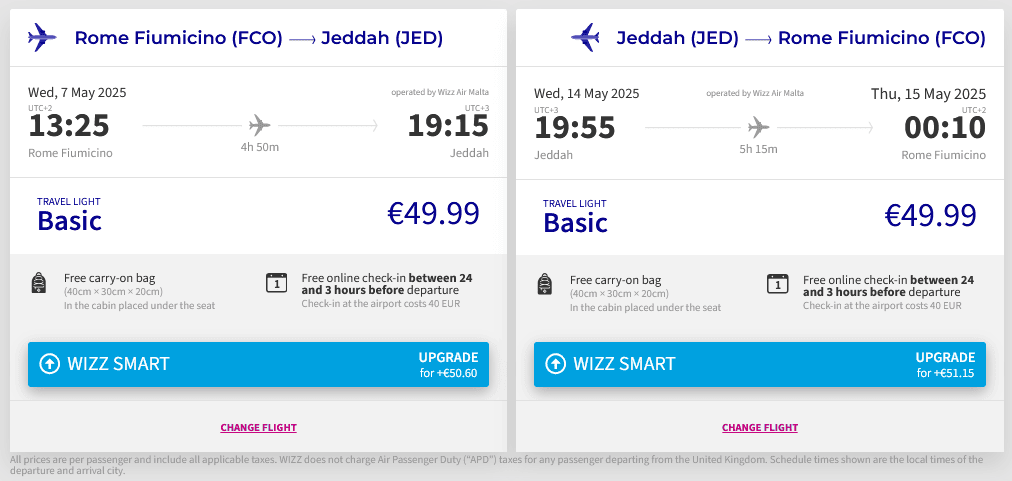Upgrade return flight for +€51.15
The width and height of the screenshot is (1012, 481).
coord(945,364)
